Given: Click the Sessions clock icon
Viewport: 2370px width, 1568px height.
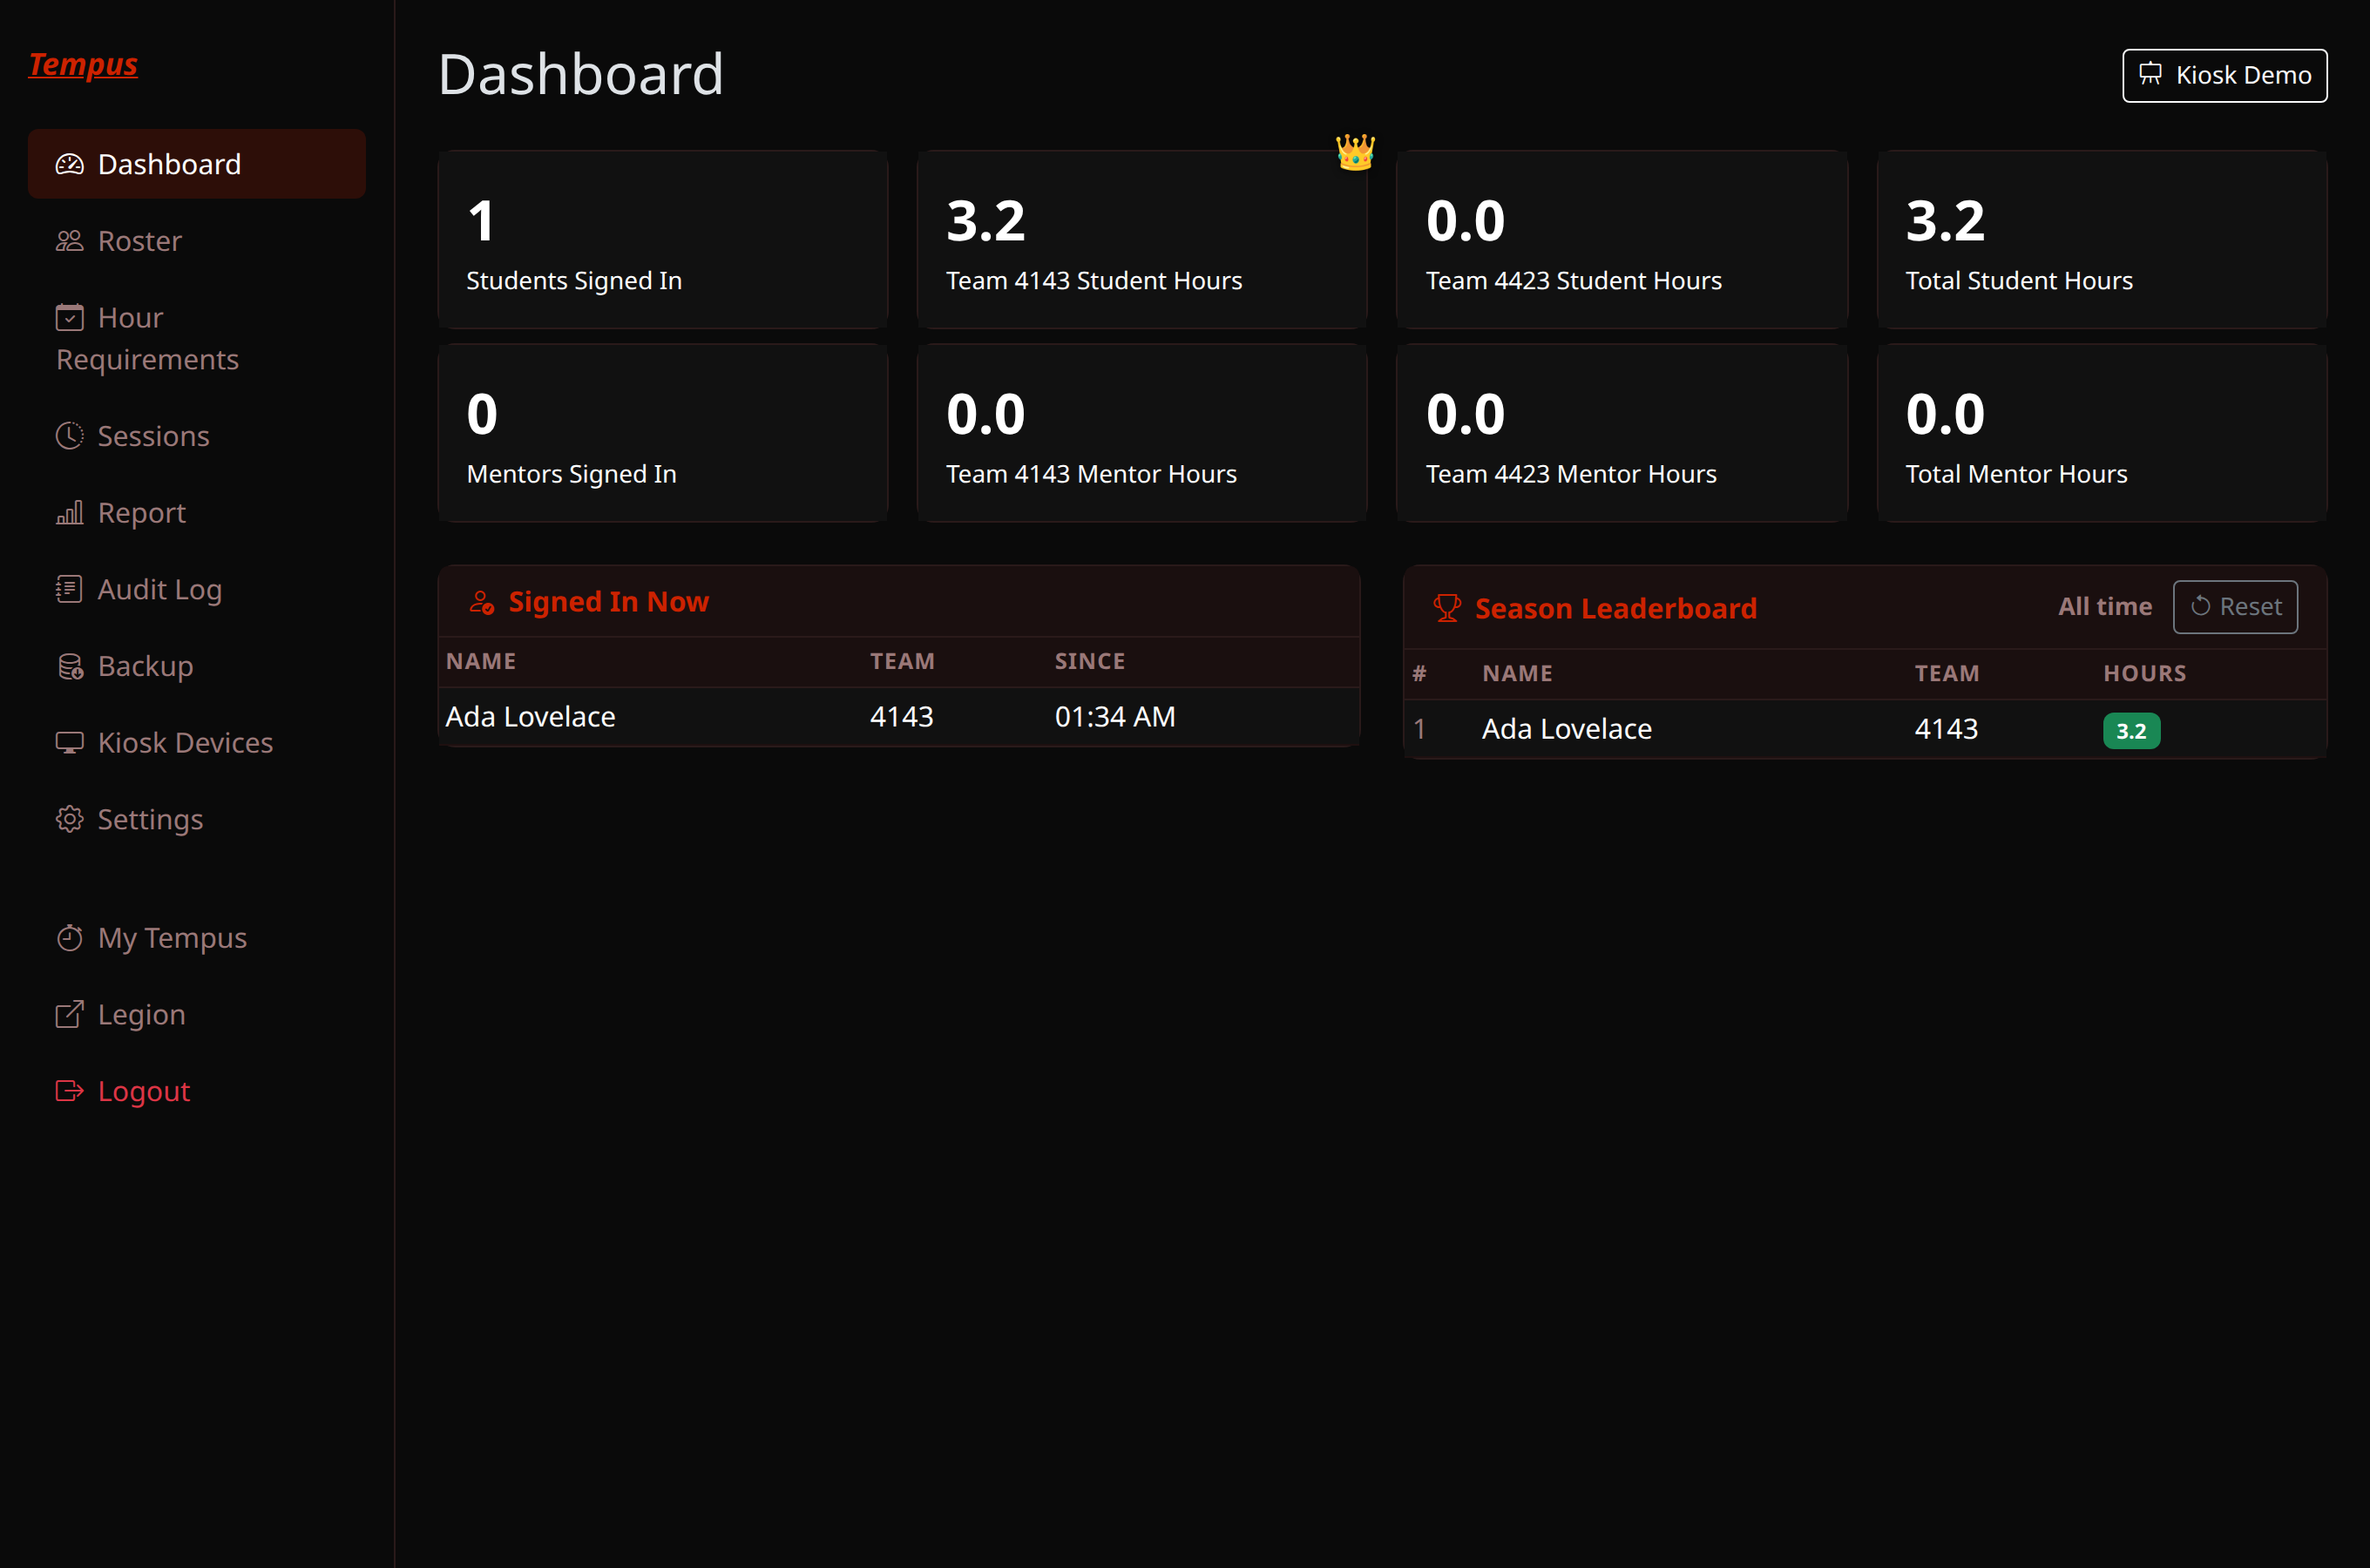Looking at the screenshot, I should (69, 436).
